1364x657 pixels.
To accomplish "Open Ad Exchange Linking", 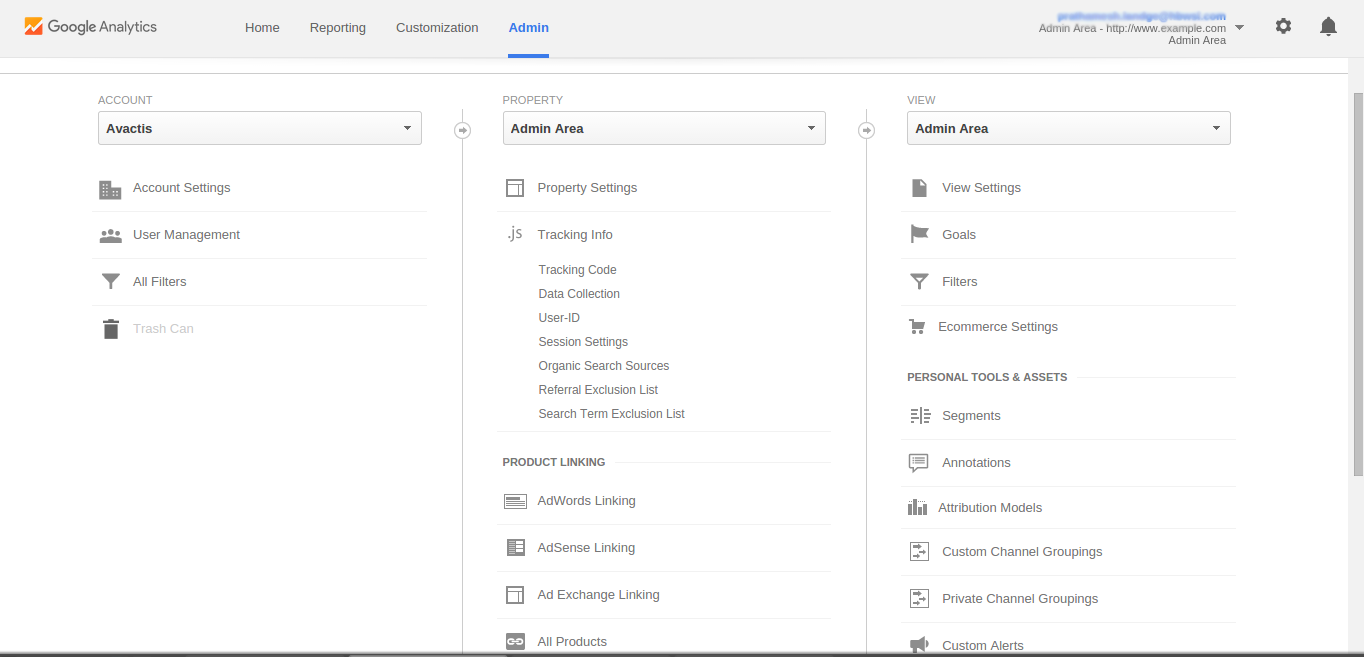I will 599,595.
